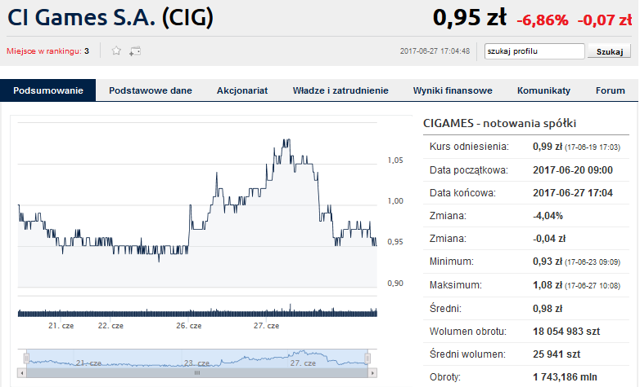Open the Komunikaty tab
Image resolution: width=640 pixels, height=387 pixels.
coord(544,91)
